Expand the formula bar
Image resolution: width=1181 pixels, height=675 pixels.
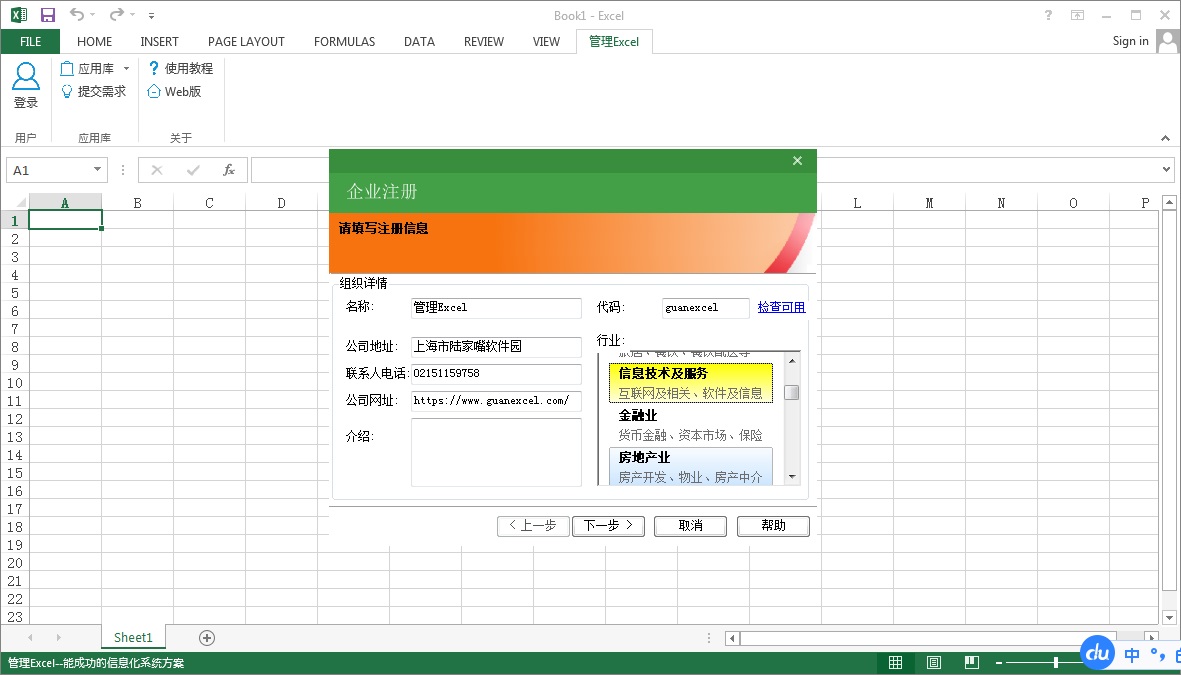click(x=1167, y=170)
